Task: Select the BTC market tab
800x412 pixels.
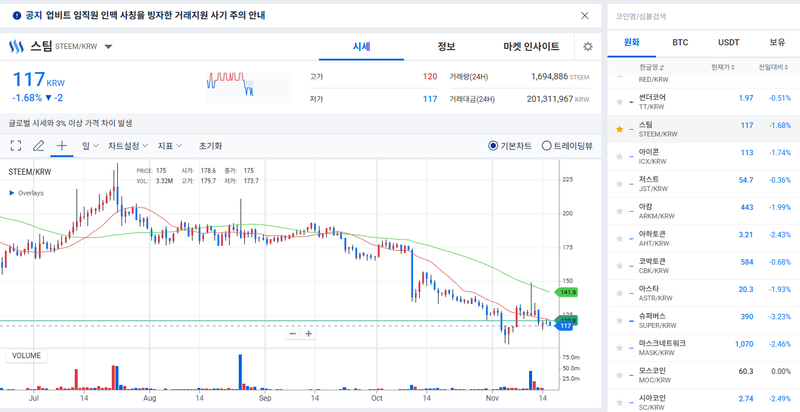Action: (680, 43)
